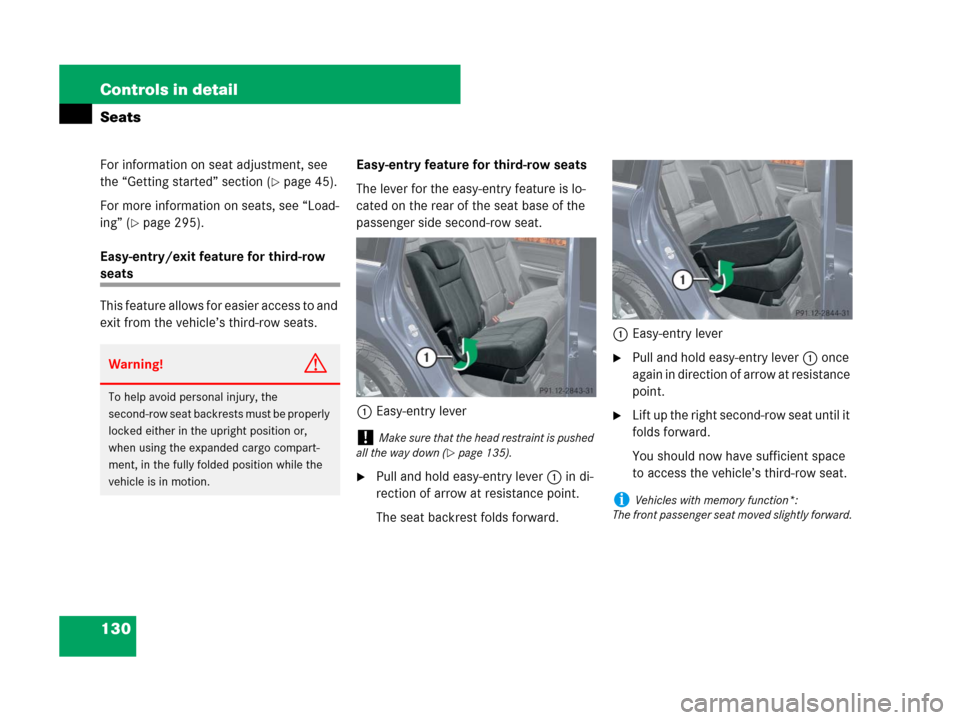This screenshot has width=960, height=720.
Task: Select the 'Controls in detail' header
Action: pyautogui.click(x=168, y=90)
